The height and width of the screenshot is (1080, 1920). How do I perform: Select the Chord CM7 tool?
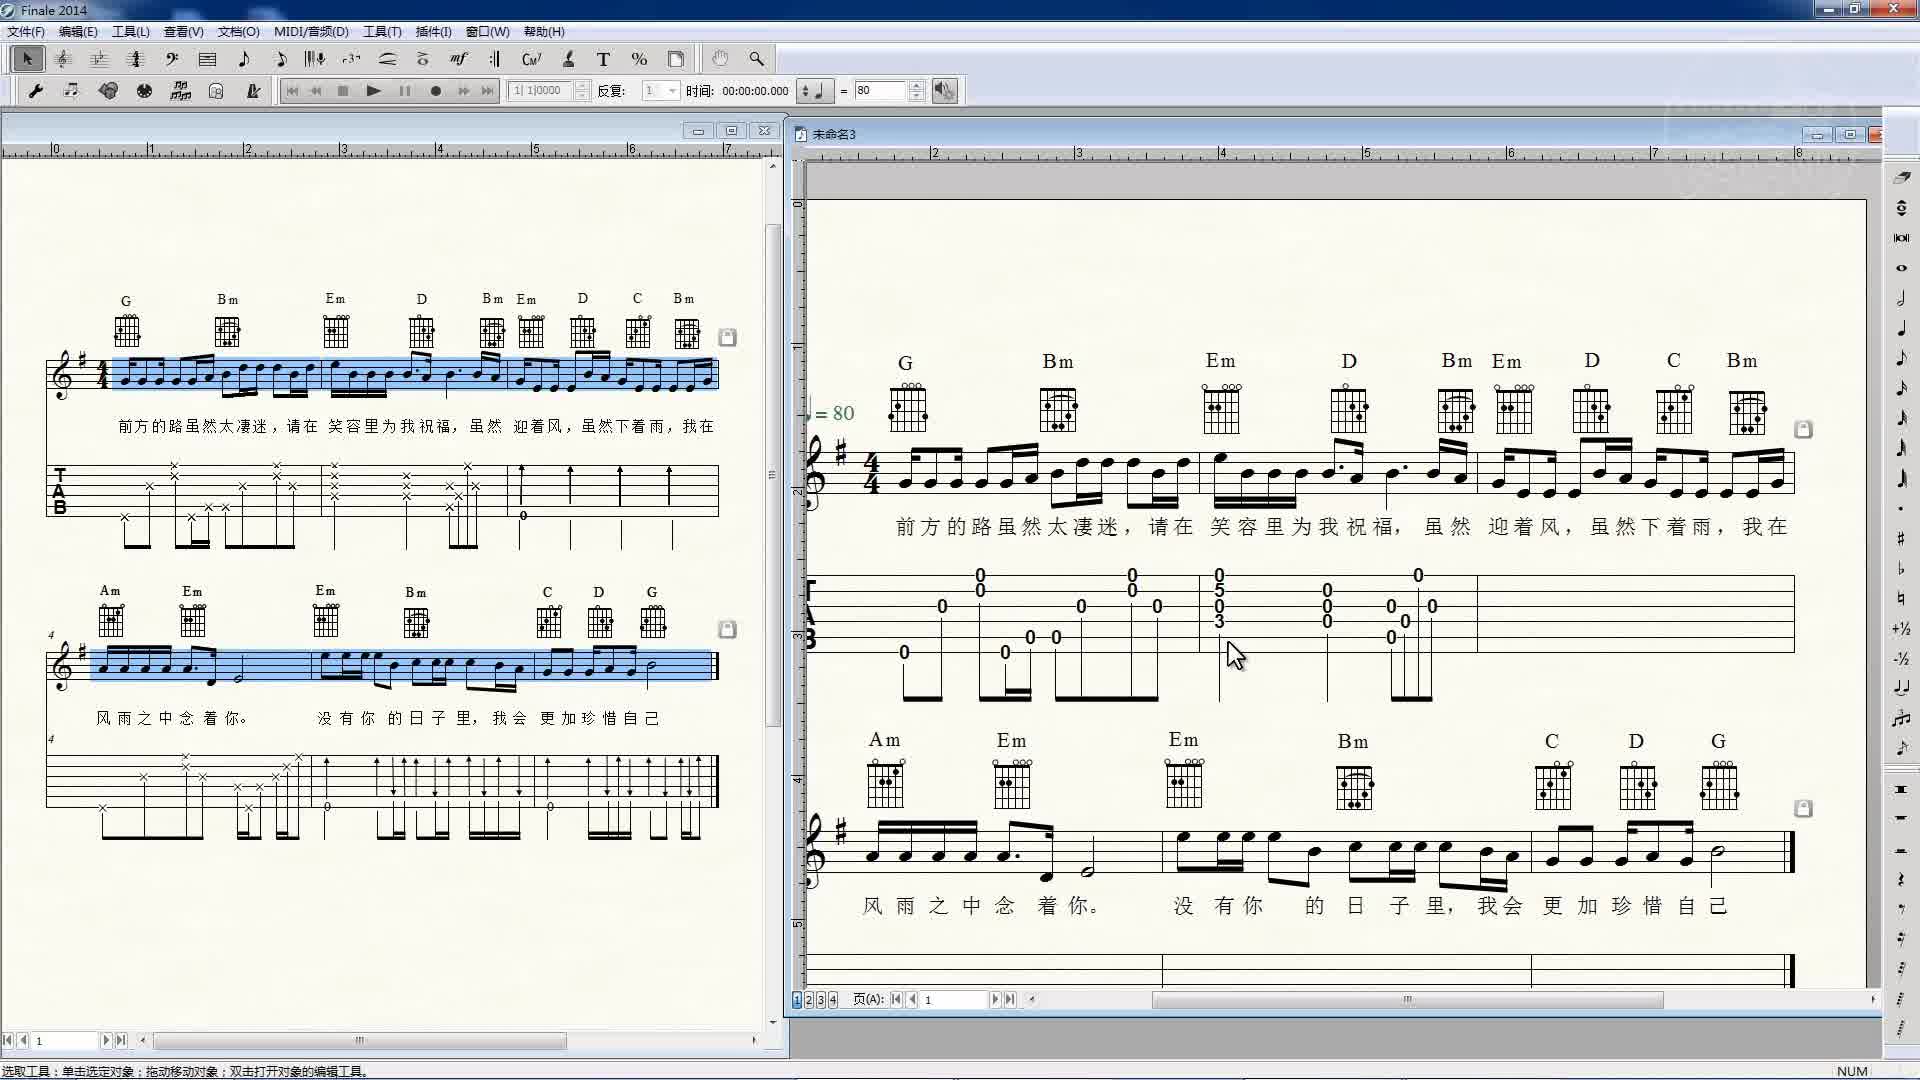531,59
